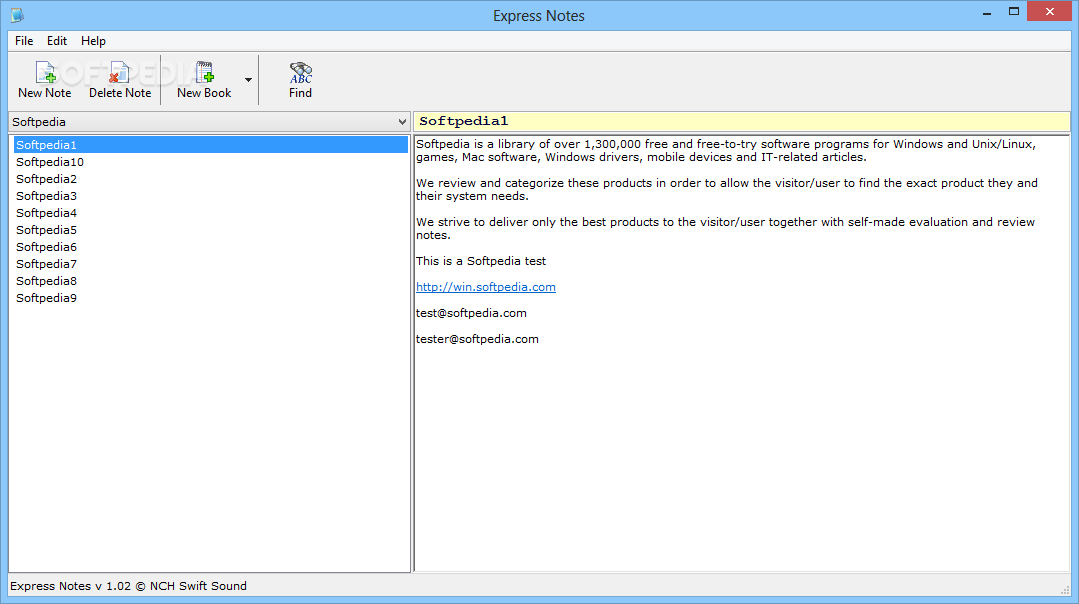Expand the arrow next to New Book
Screen dimensions: 1079x604
[248, 80]
